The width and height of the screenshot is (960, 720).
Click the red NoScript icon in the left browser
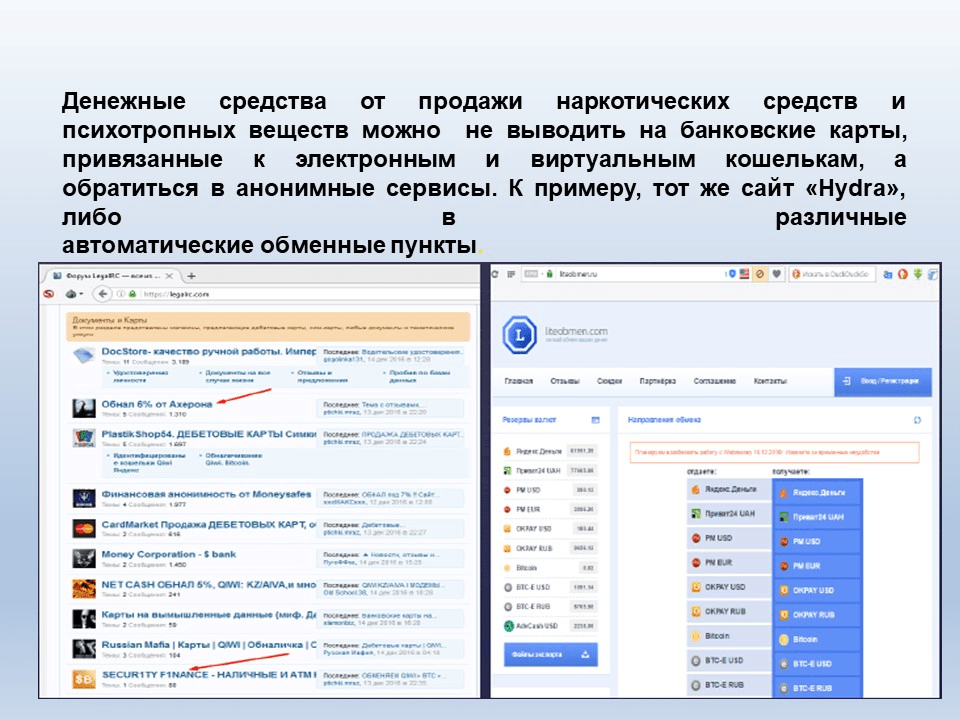click(x=49, y=294)
